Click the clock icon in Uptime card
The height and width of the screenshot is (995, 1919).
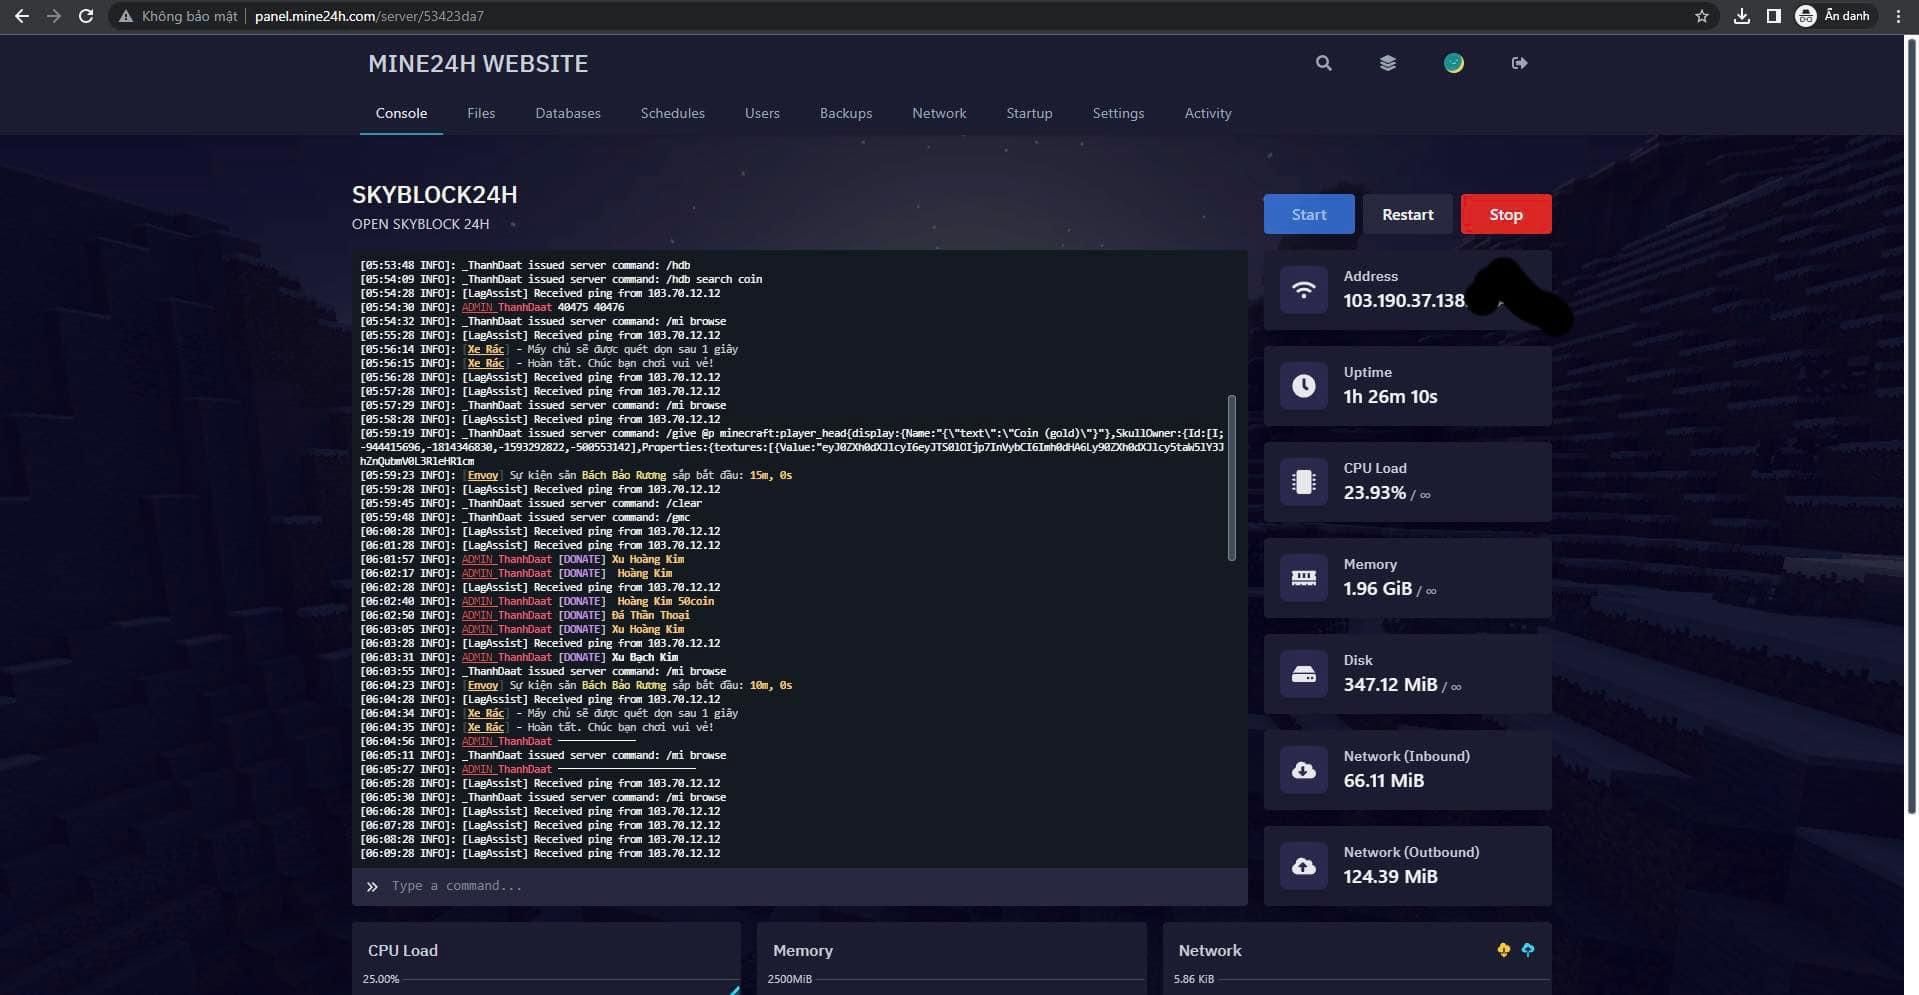[x=1304, y=386]
